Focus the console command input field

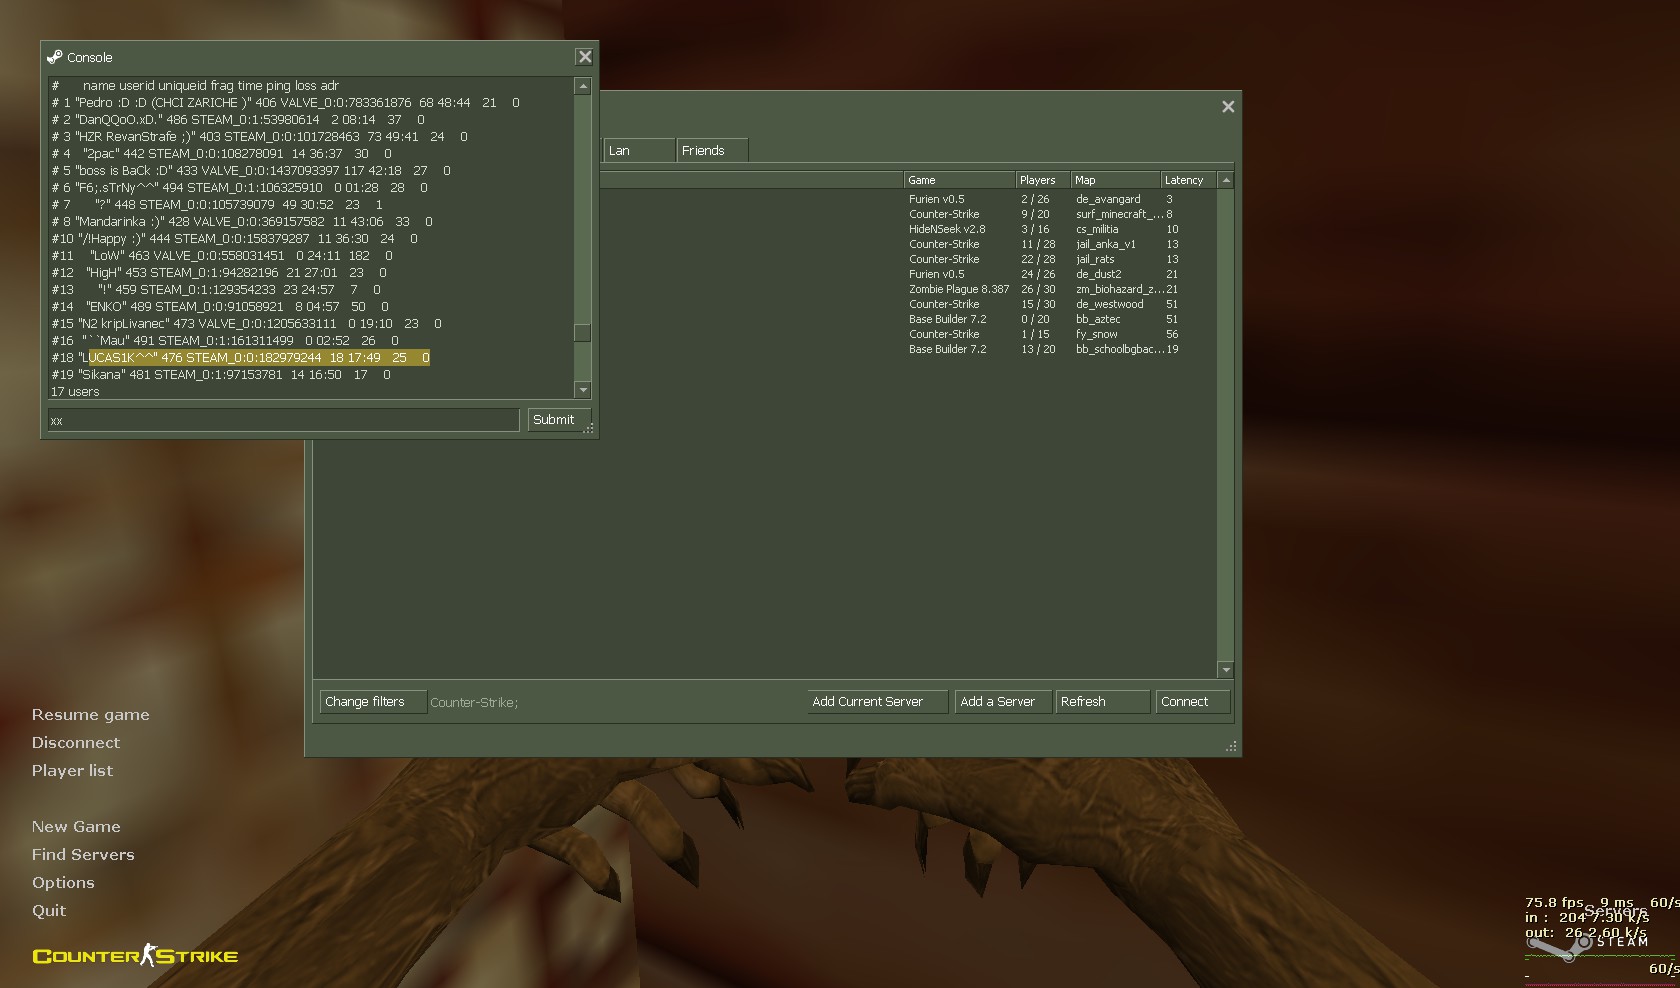pyautogui.click(x=283, y=420)
